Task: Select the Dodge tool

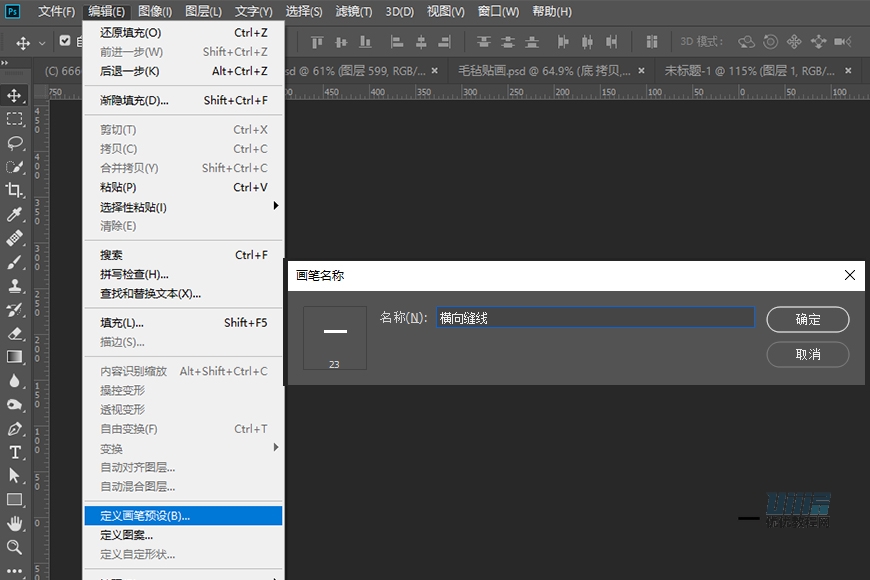Action: [14, 405]
